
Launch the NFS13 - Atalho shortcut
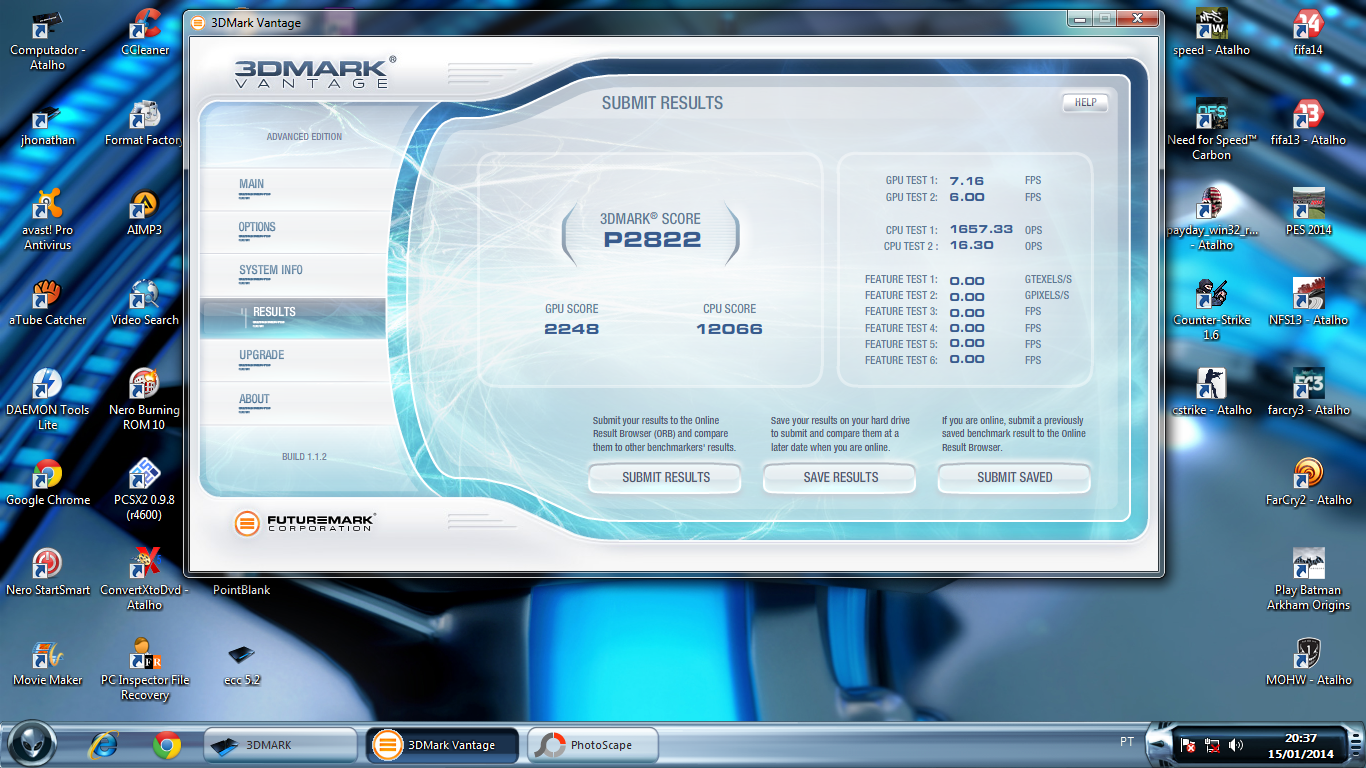pyautogui.click(x=1309, y=302)
